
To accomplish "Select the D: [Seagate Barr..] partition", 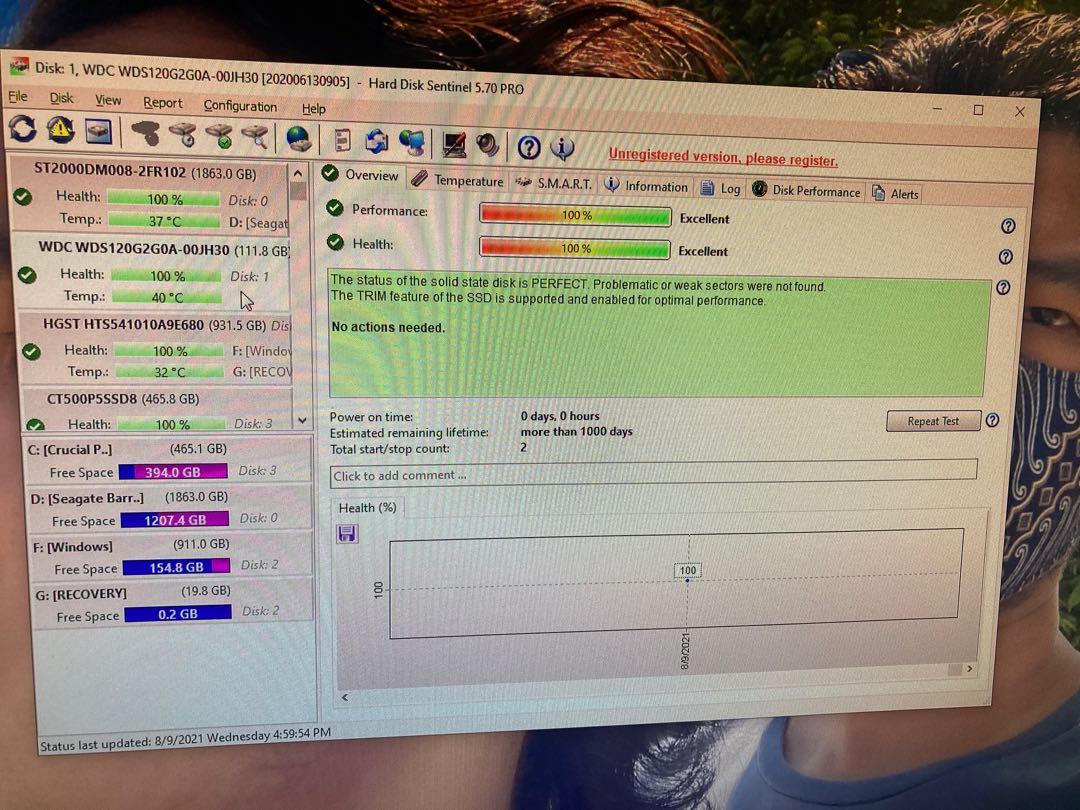I will point(169,508).
